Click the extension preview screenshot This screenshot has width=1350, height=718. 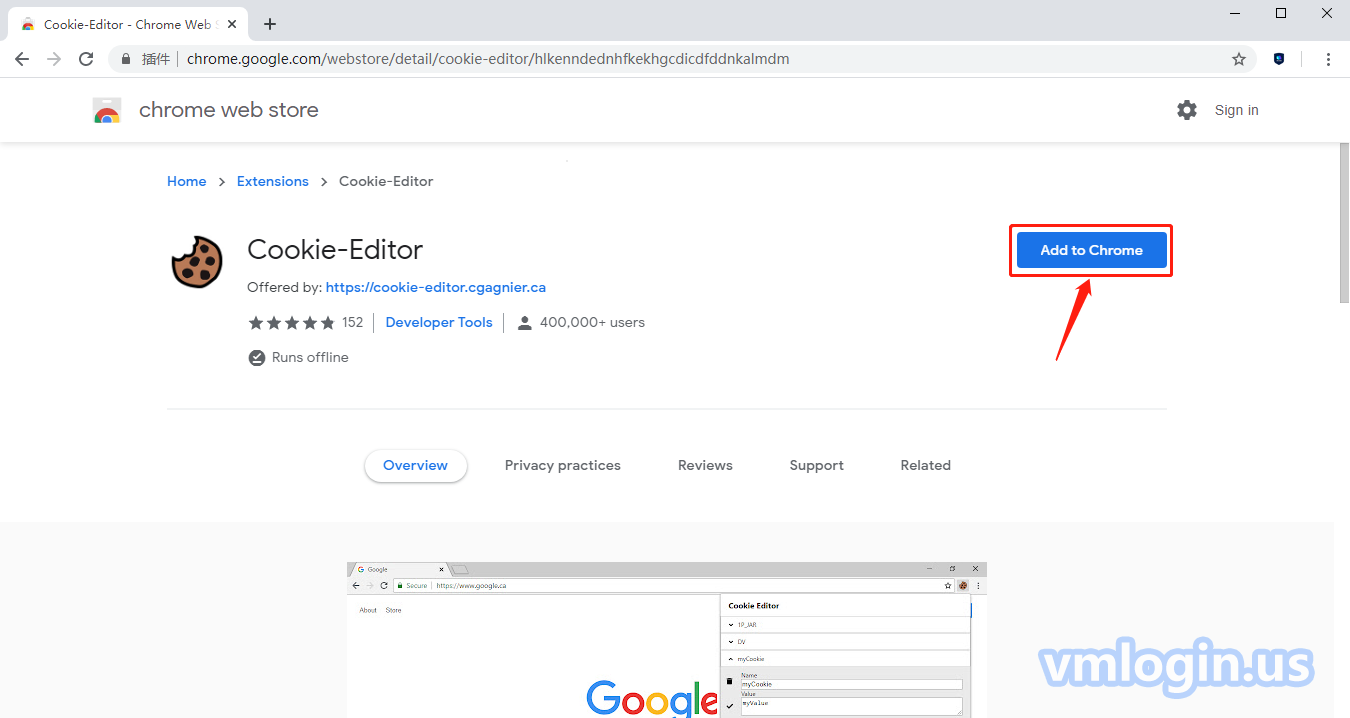[x=666, y=640]
